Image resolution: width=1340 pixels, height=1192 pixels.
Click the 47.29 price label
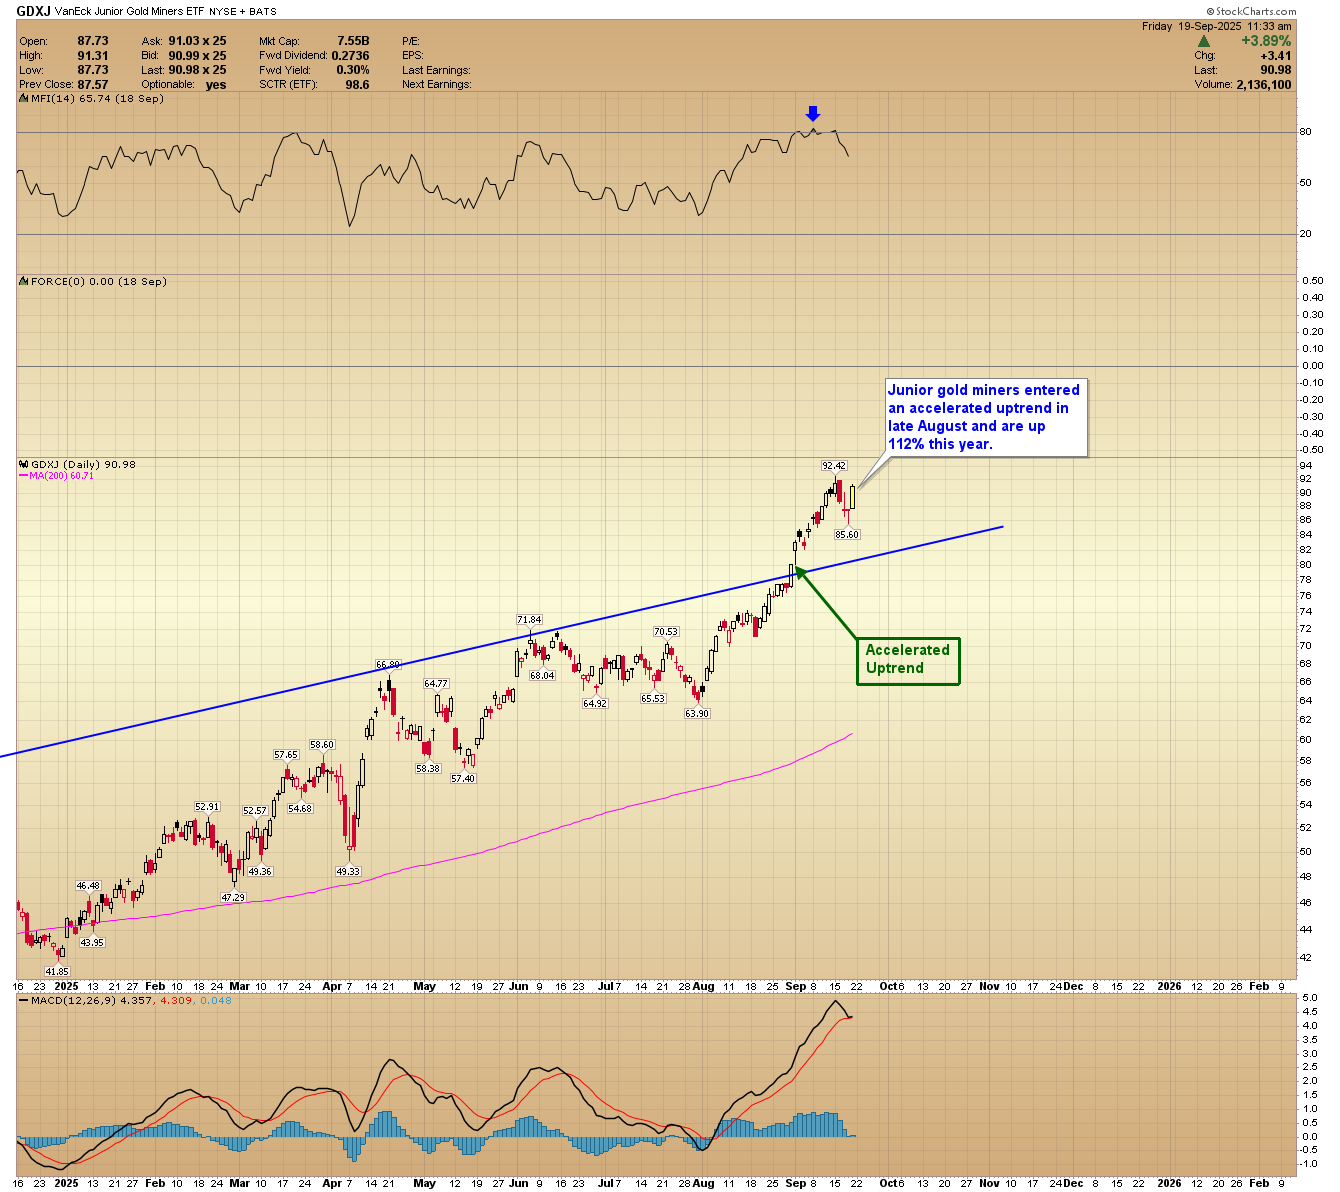[233, 898]
